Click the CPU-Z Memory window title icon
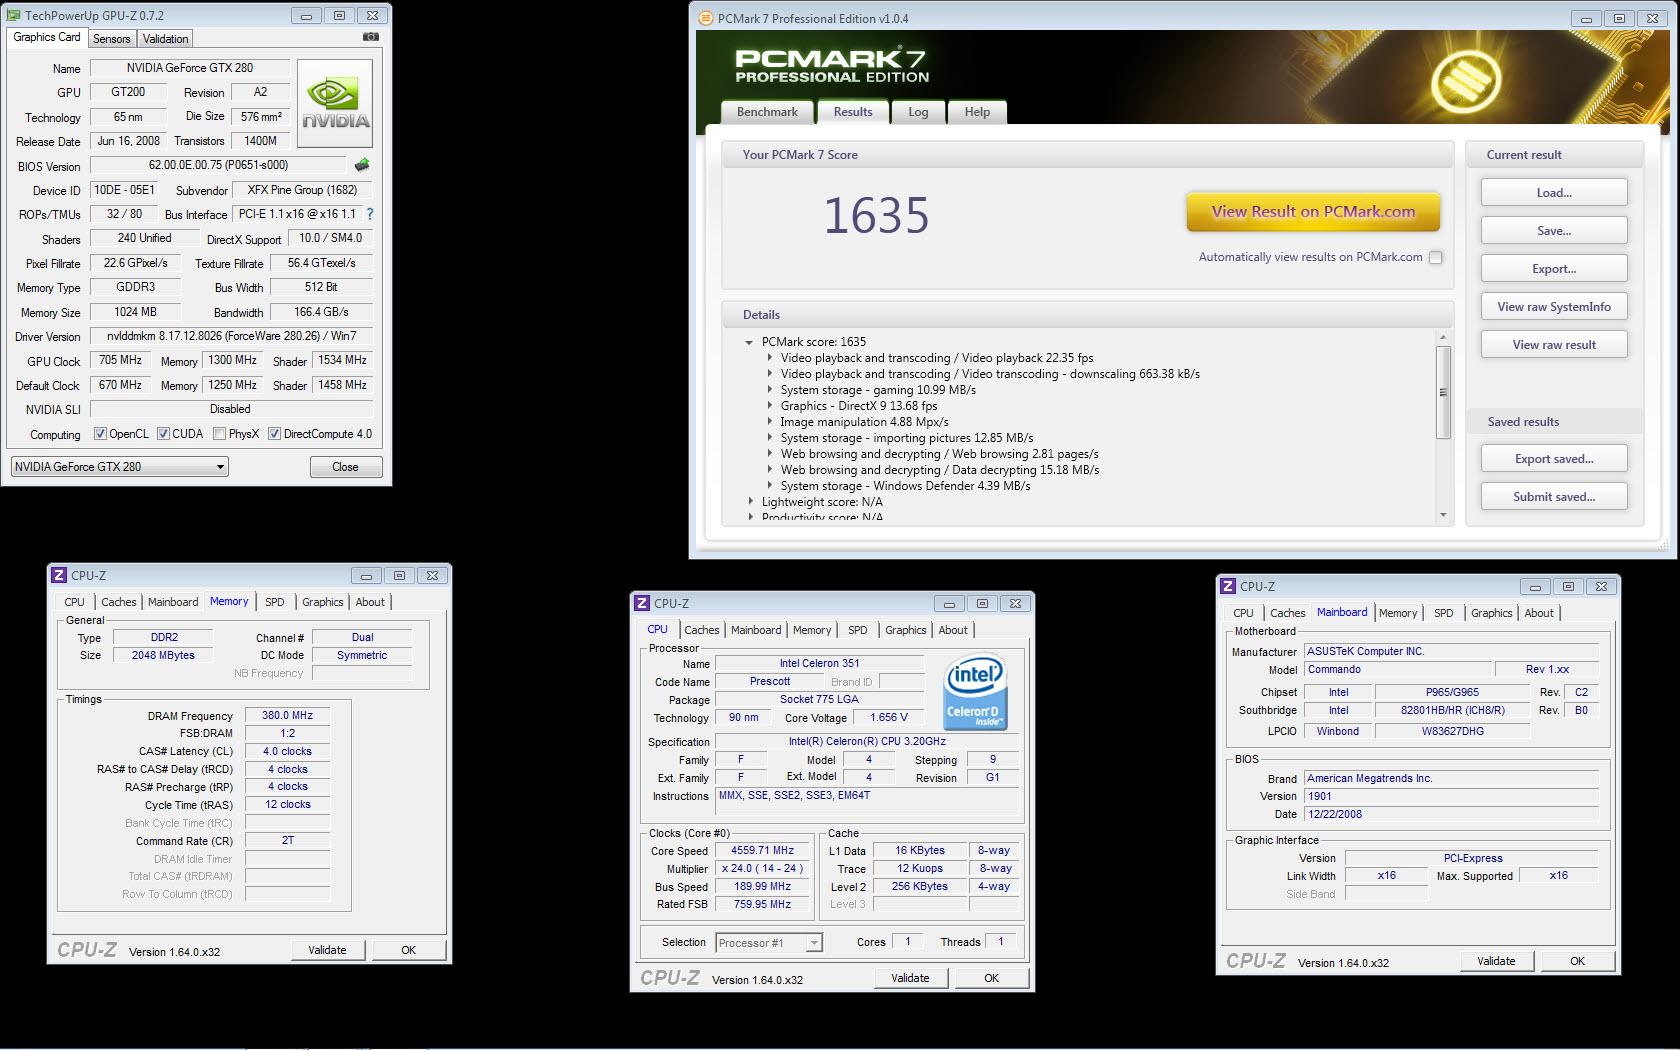This screenshot has width=1680, height=1050. 59,575
